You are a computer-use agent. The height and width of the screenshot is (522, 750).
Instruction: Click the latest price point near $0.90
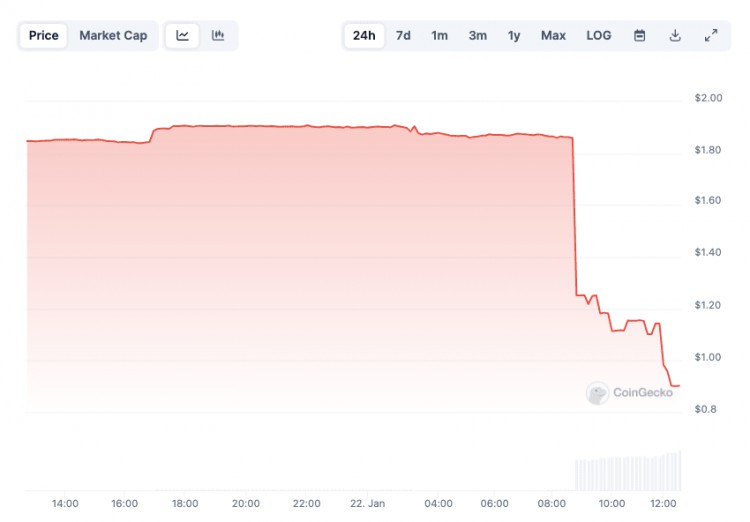pyautogui.click(x=676, y=386)
